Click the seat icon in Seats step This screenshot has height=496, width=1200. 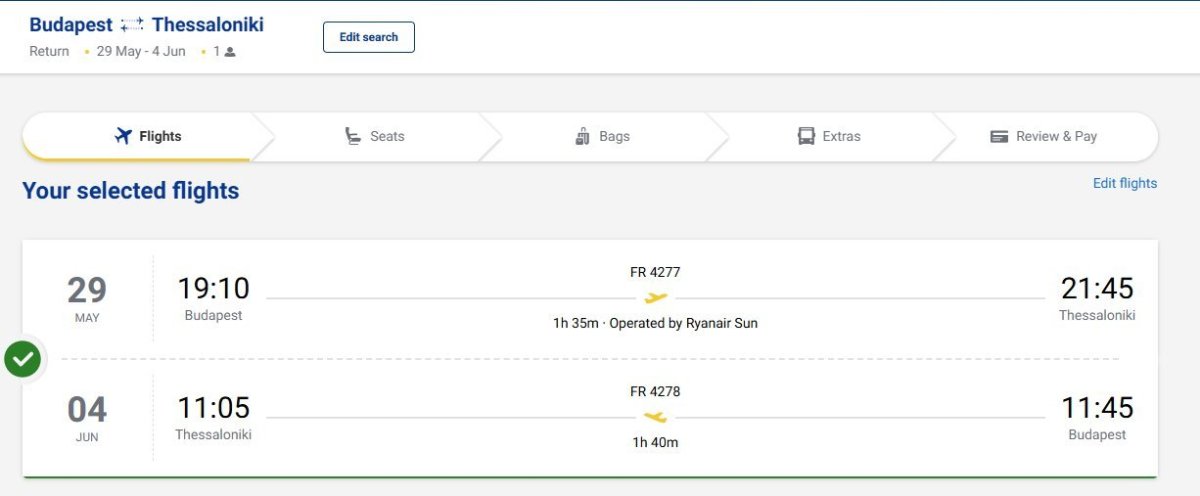pos(352,136)
